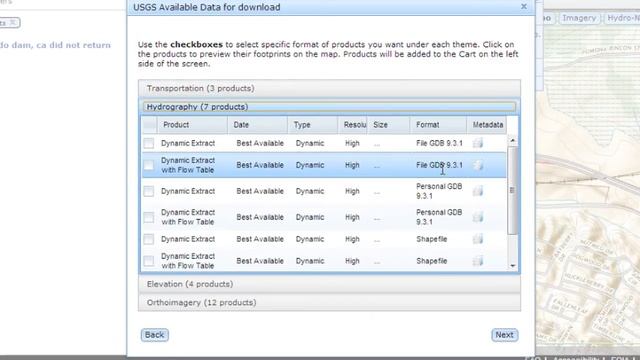
Task: Expand Elevation (4 products) section
Action: click(x=329, y=284)
